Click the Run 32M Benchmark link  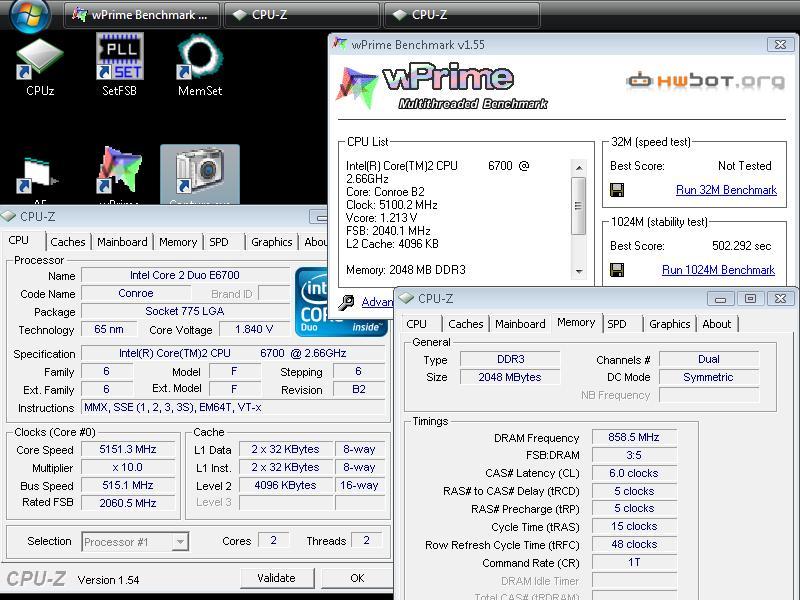click(x=726, y=190)
